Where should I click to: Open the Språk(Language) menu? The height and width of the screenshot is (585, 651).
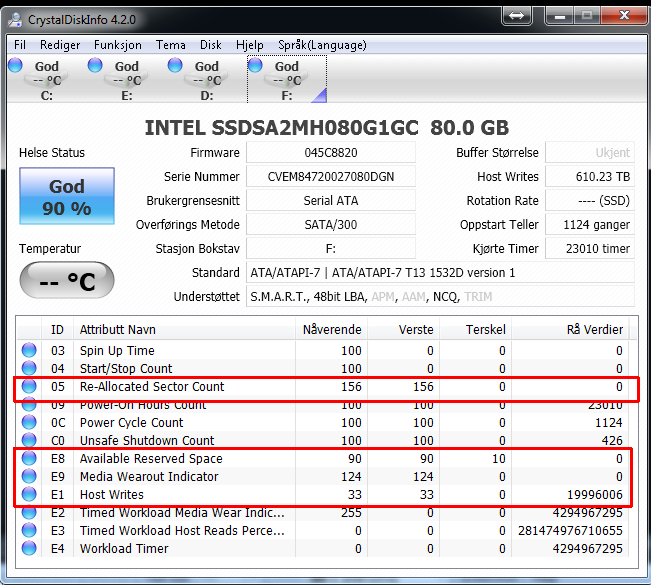[x=322, y=45]
